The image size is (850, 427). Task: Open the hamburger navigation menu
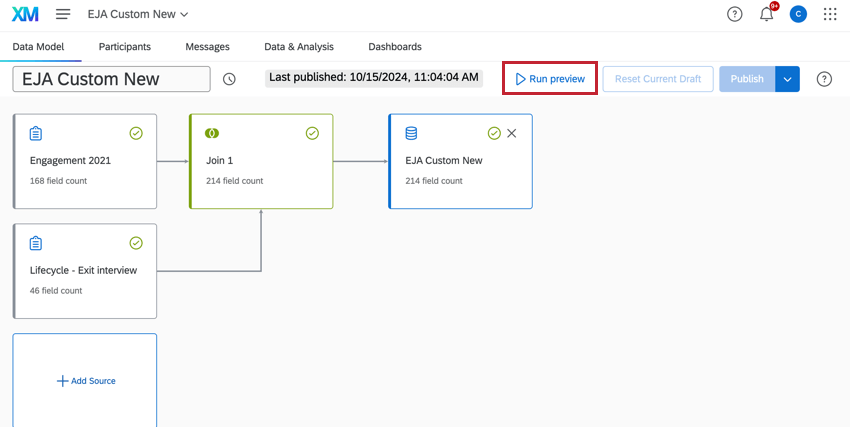[x=63, y=14]
